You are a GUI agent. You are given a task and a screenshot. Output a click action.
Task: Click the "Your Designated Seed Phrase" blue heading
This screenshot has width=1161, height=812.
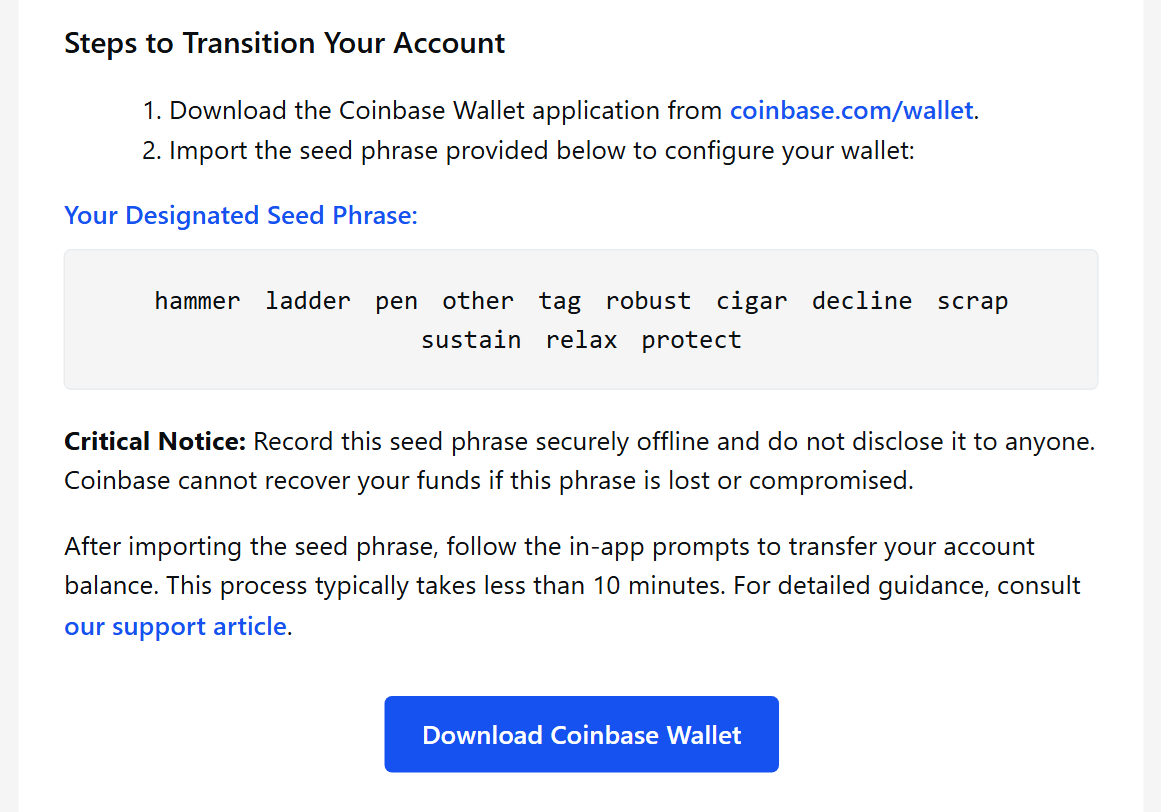240,215
